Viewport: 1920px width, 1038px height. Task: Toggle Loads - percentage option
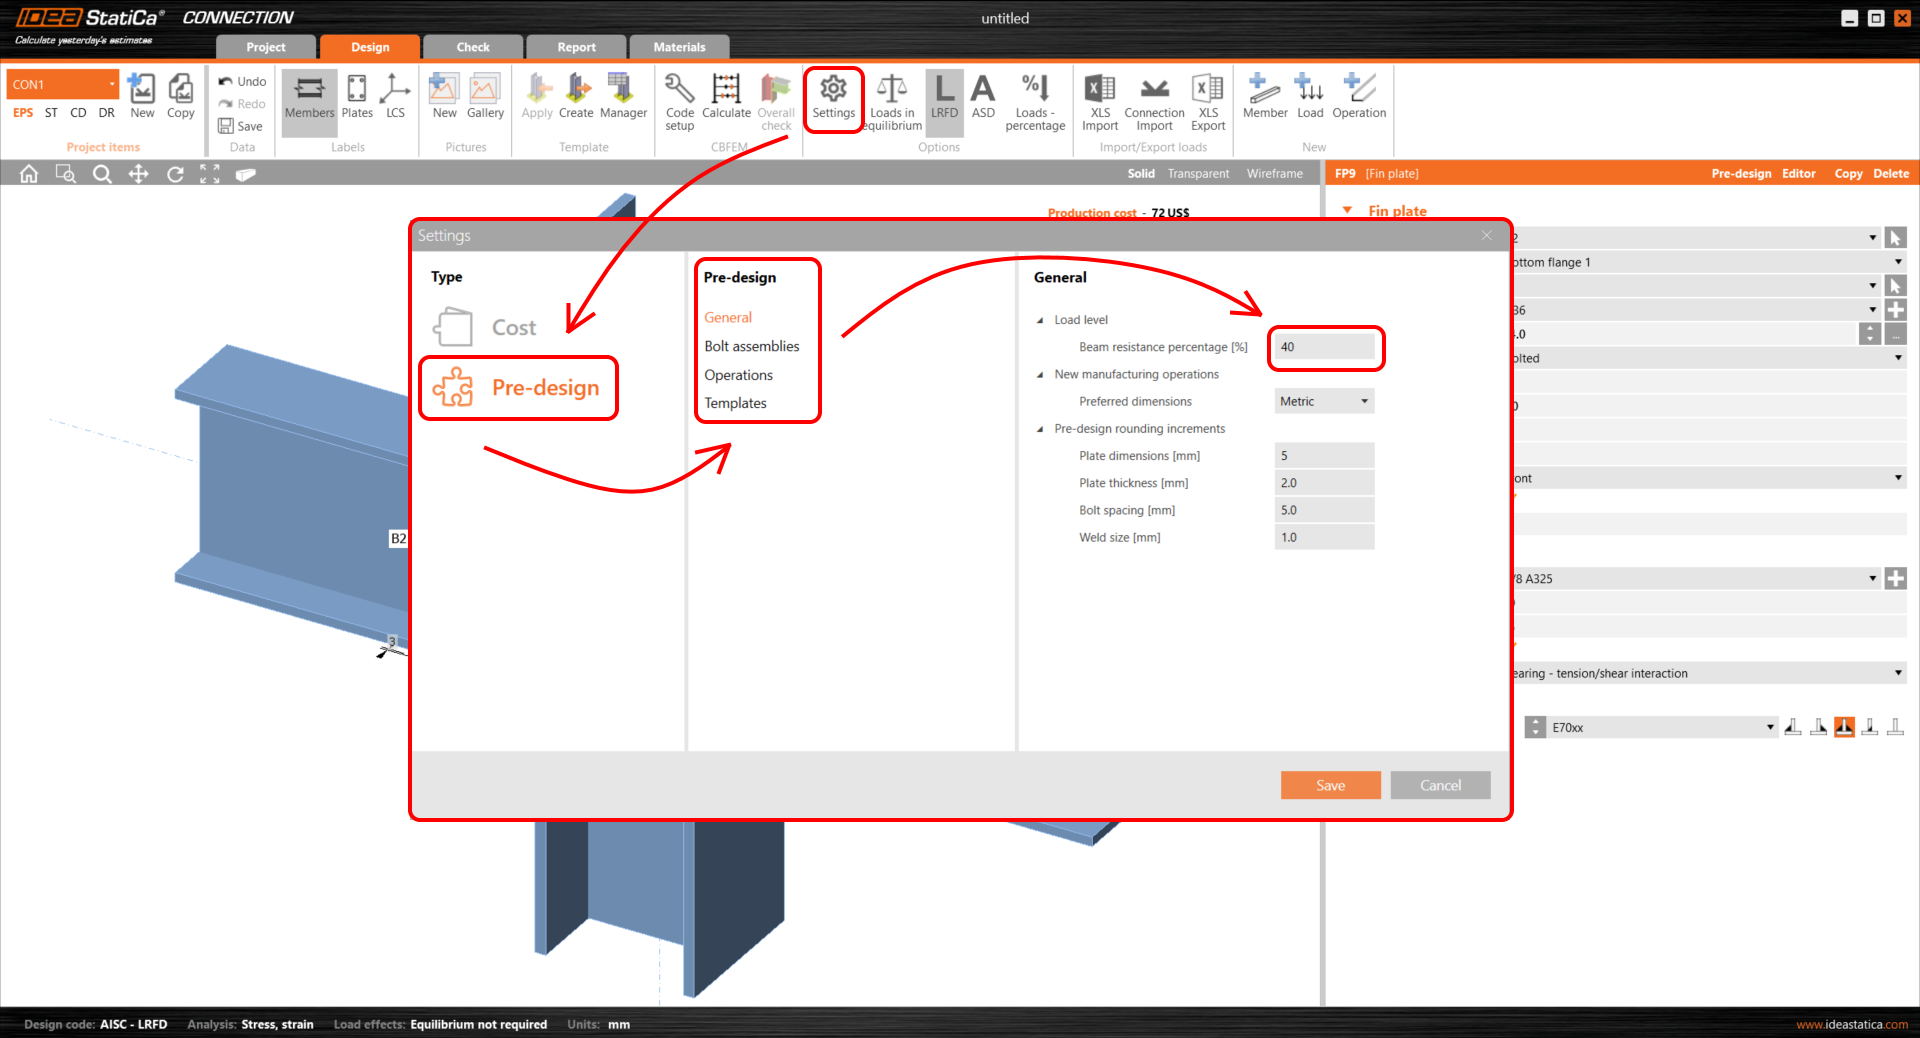(1035, 100)
